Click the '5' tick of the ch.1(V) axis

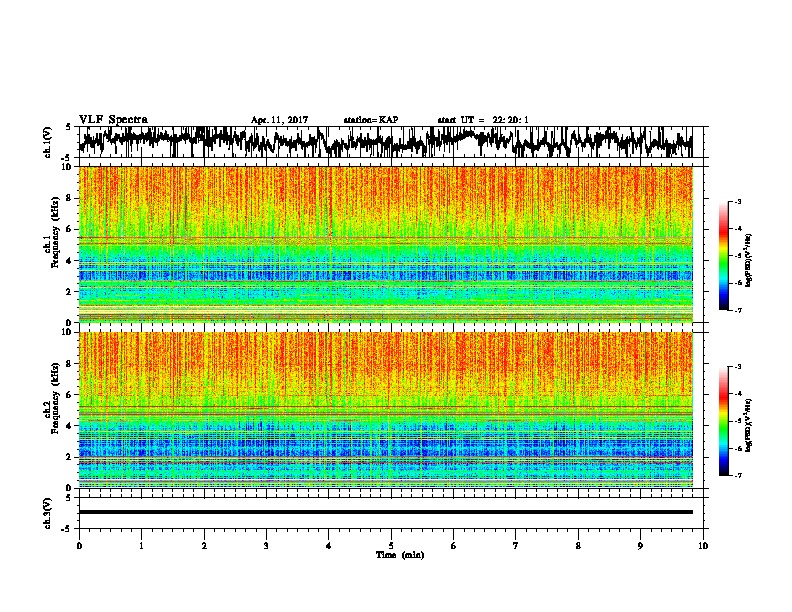tap(69, 127)
